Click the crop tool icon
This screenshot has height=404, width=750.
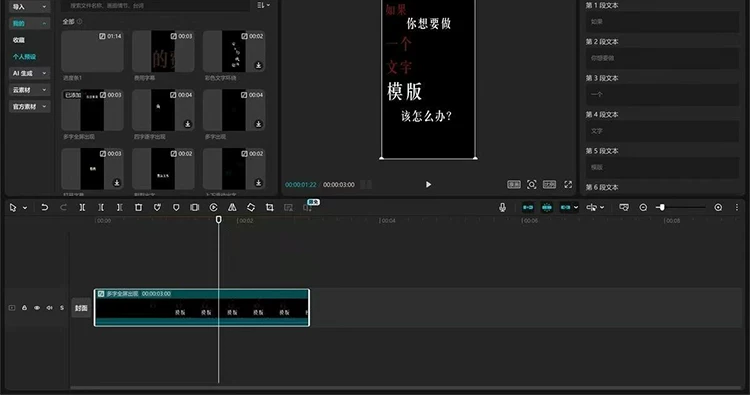pyautogui.click(x=270, y=207)
